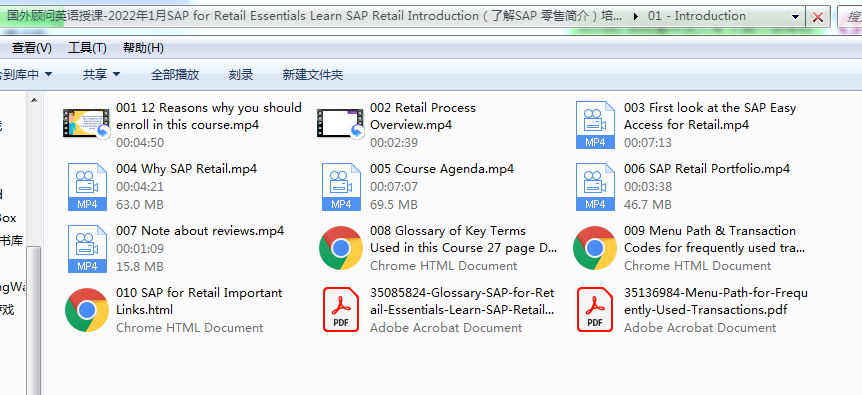Select file name 001 12 Reasons why you should enroll
This screenshot has height=395, width=862.
209,116
